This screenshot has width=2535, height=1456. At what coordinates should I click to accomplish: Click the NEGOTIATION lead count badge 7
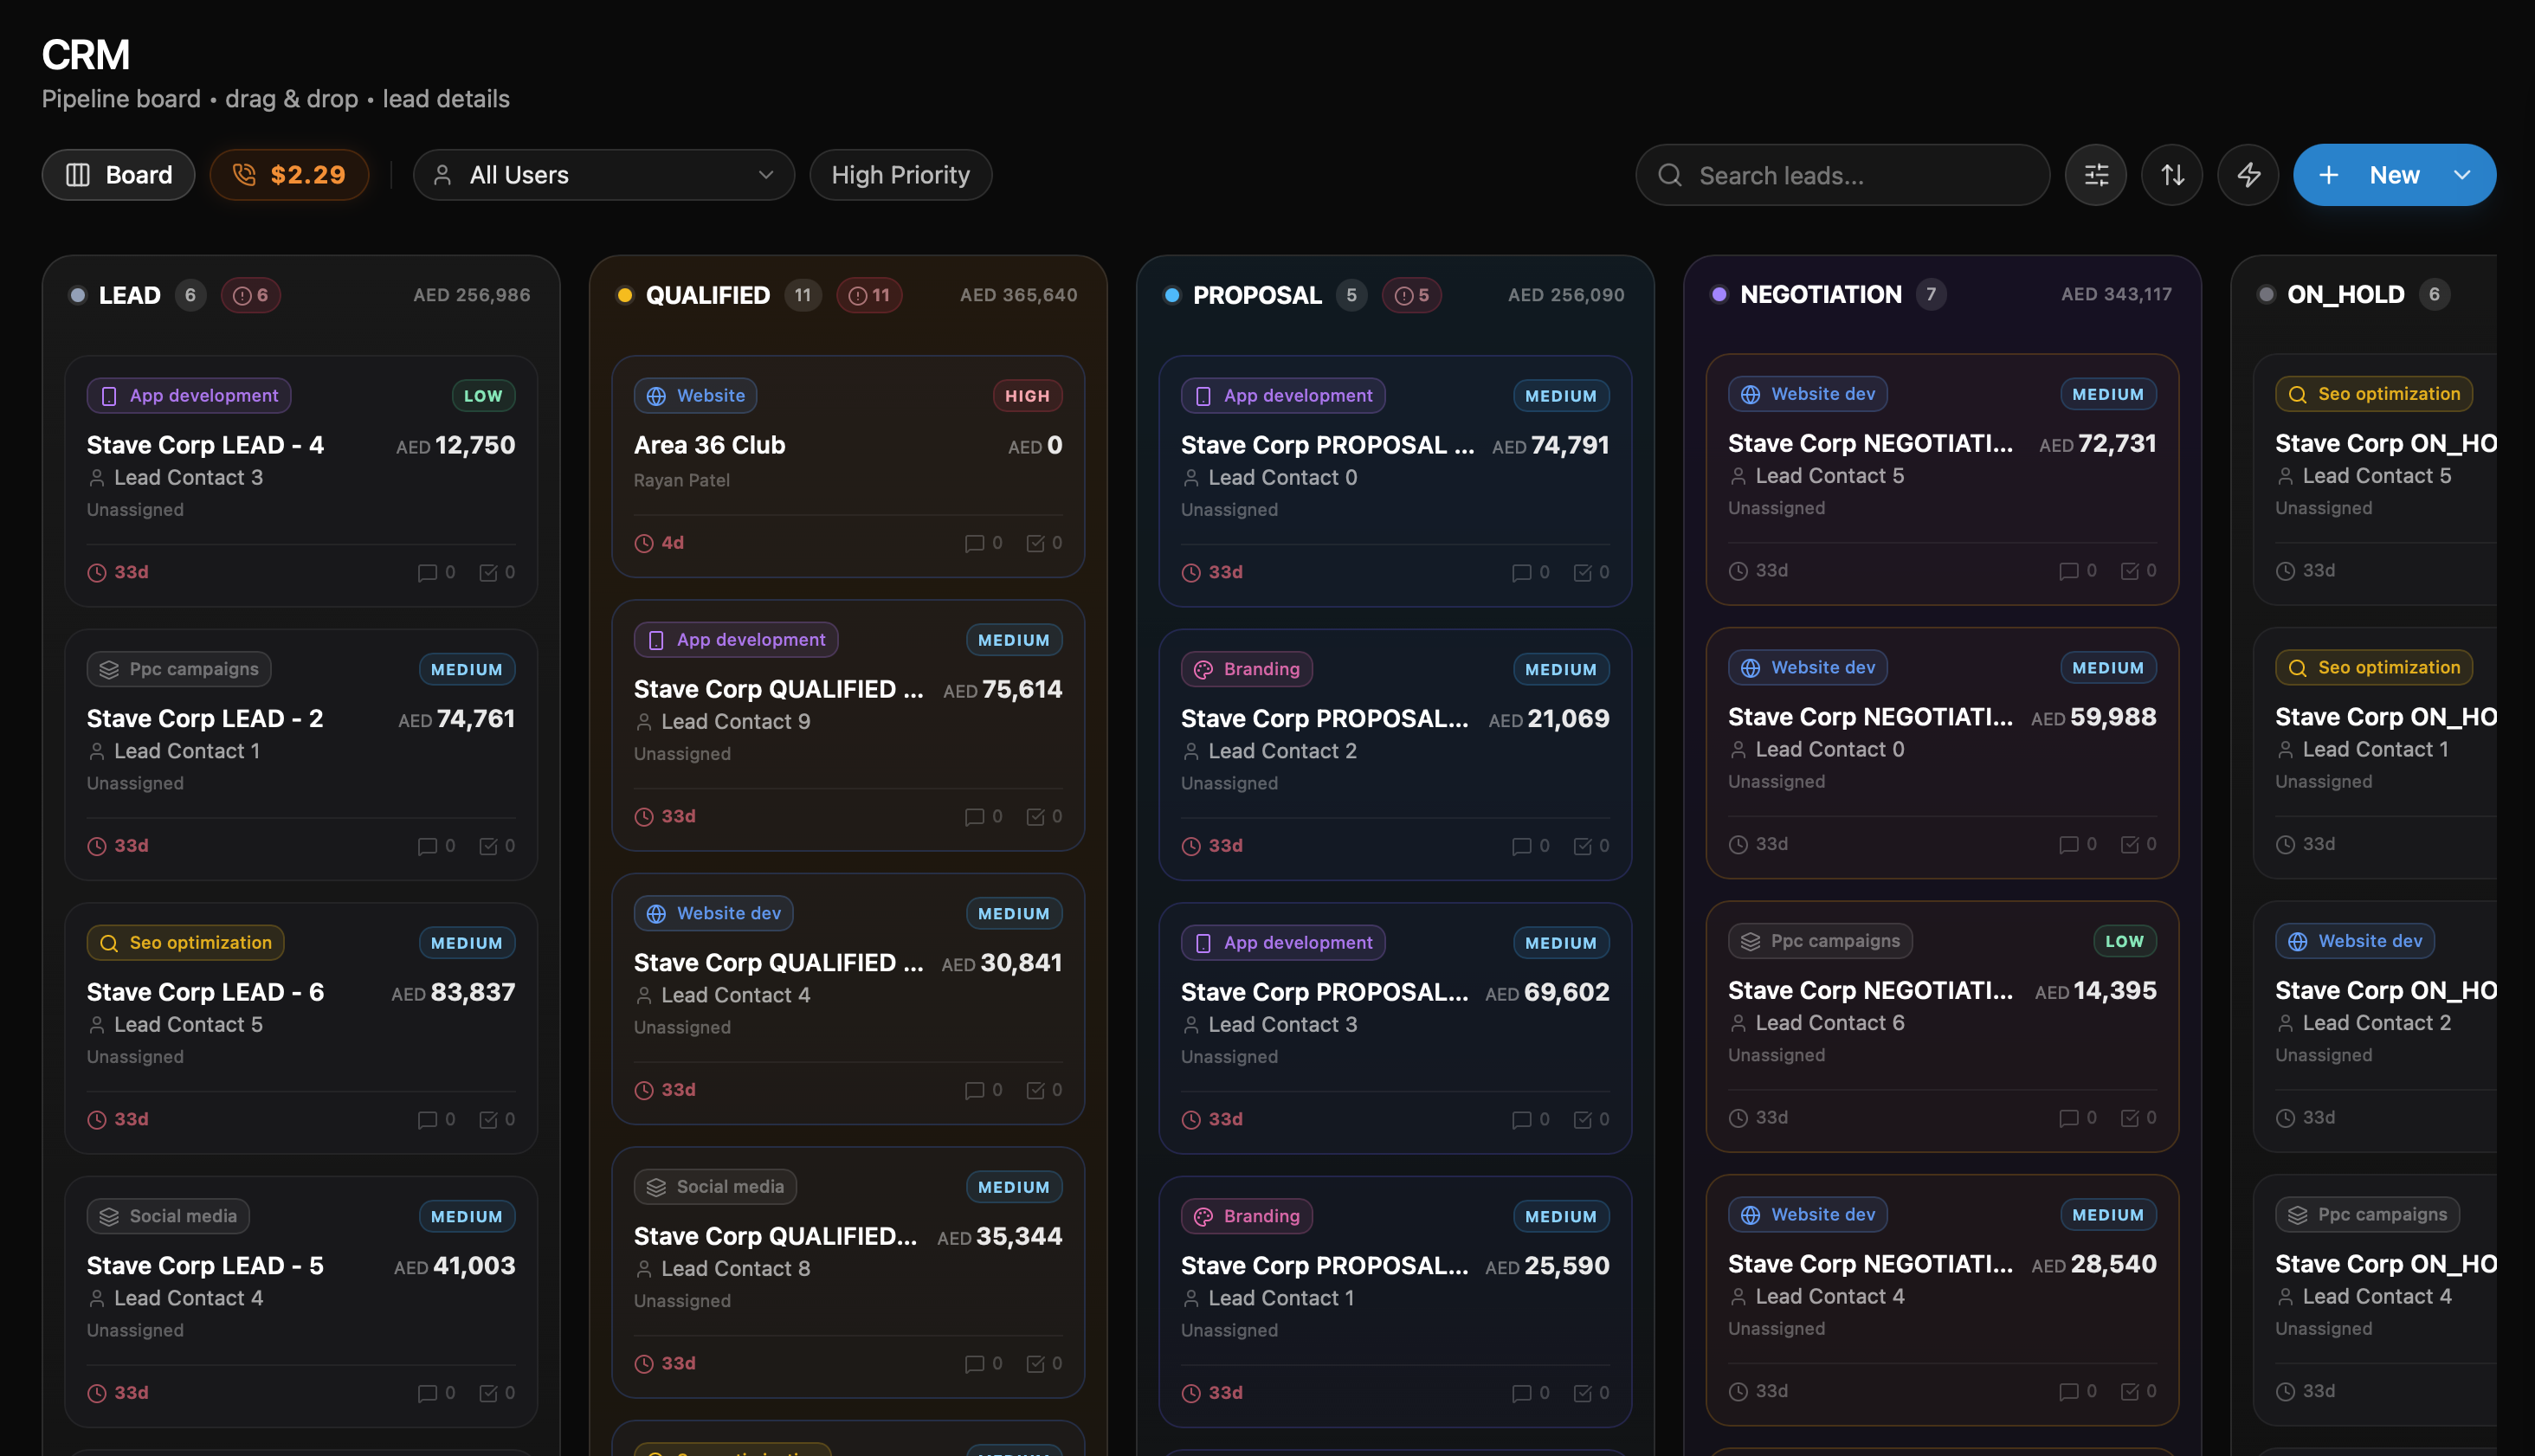point(1930,294)
